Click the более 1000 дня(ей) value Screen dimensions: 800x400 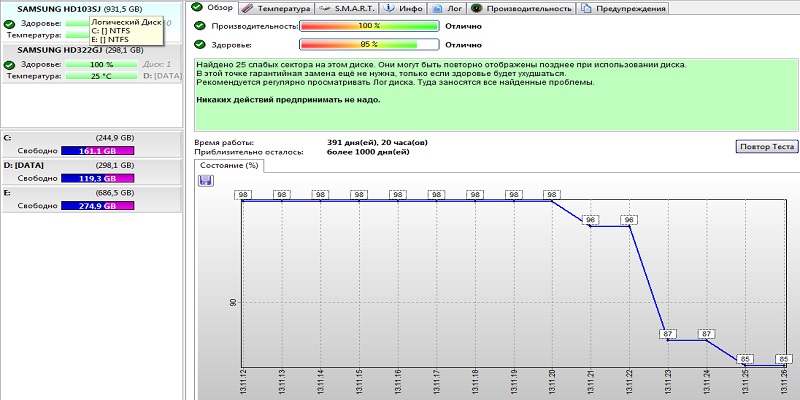[368, 152]
